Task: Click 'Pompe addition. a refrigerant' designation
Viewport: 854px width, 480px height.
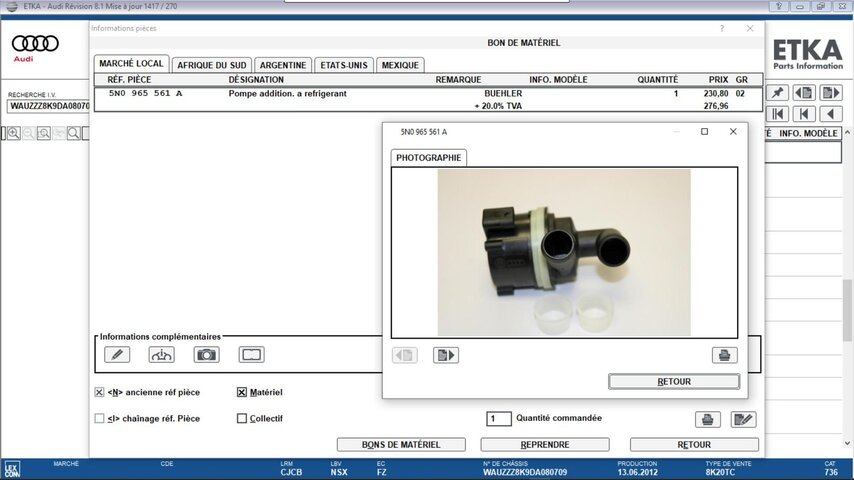Action: [288, 94]
